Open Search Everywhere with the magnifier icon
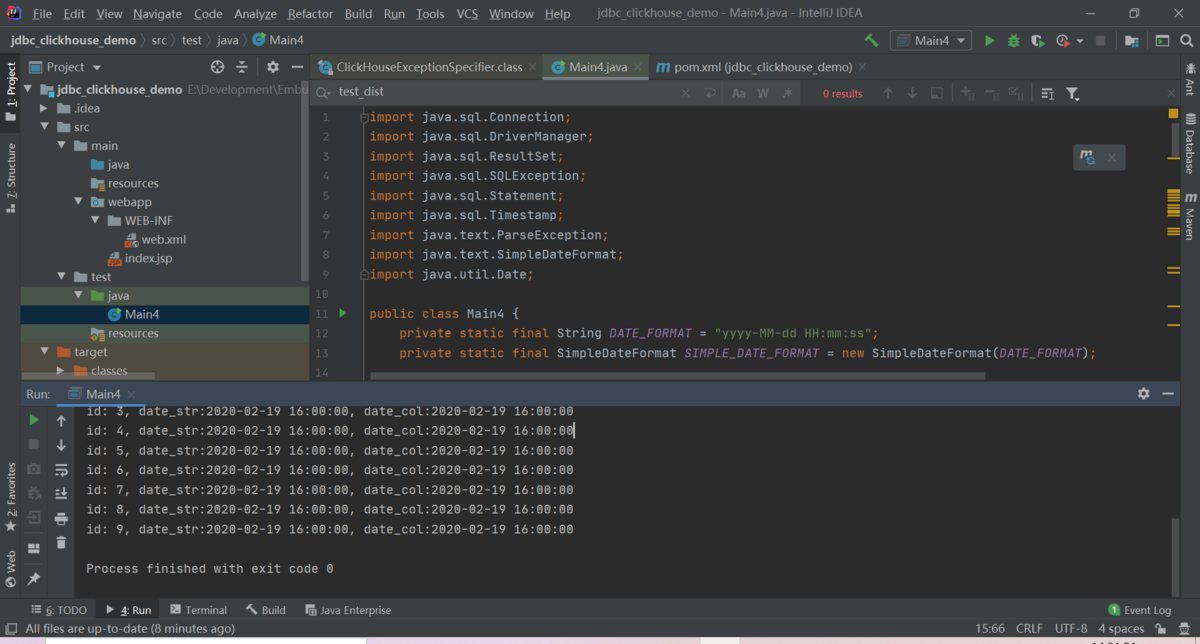The width and height of the screenshot is (1200, 644). tap(1188, 41)
